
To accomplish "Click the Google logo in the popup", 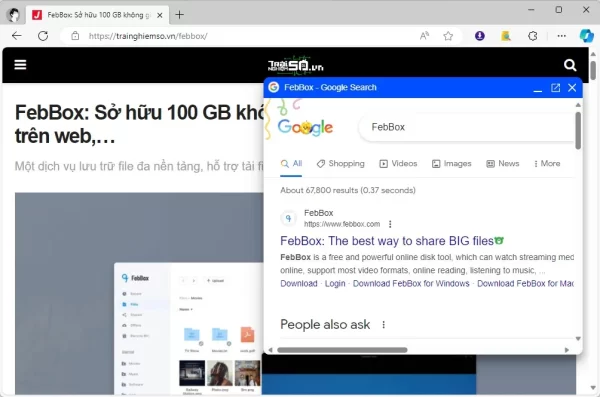I will 305,127.
